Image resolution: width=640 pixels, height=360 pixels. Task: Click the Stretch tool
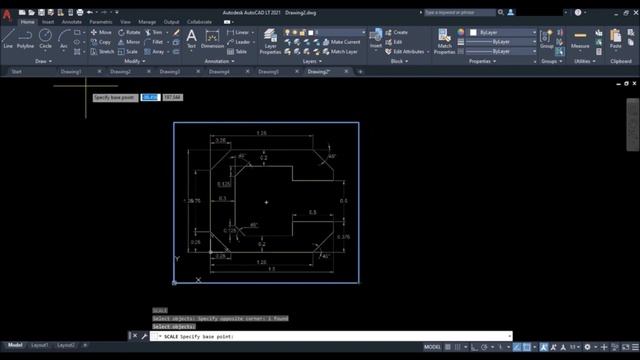(102, 52)
